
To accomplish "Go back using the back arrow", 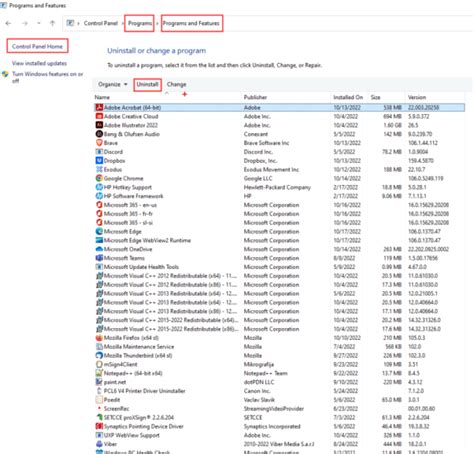I will click(x=8, y=23).
